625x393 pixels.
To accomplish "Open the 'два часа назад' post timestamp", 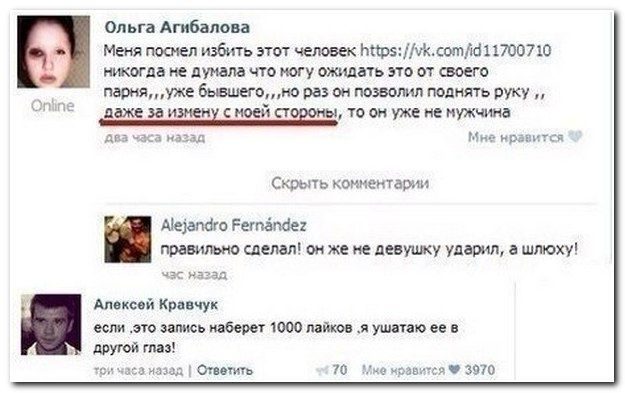I will click(x=155, y=138).
